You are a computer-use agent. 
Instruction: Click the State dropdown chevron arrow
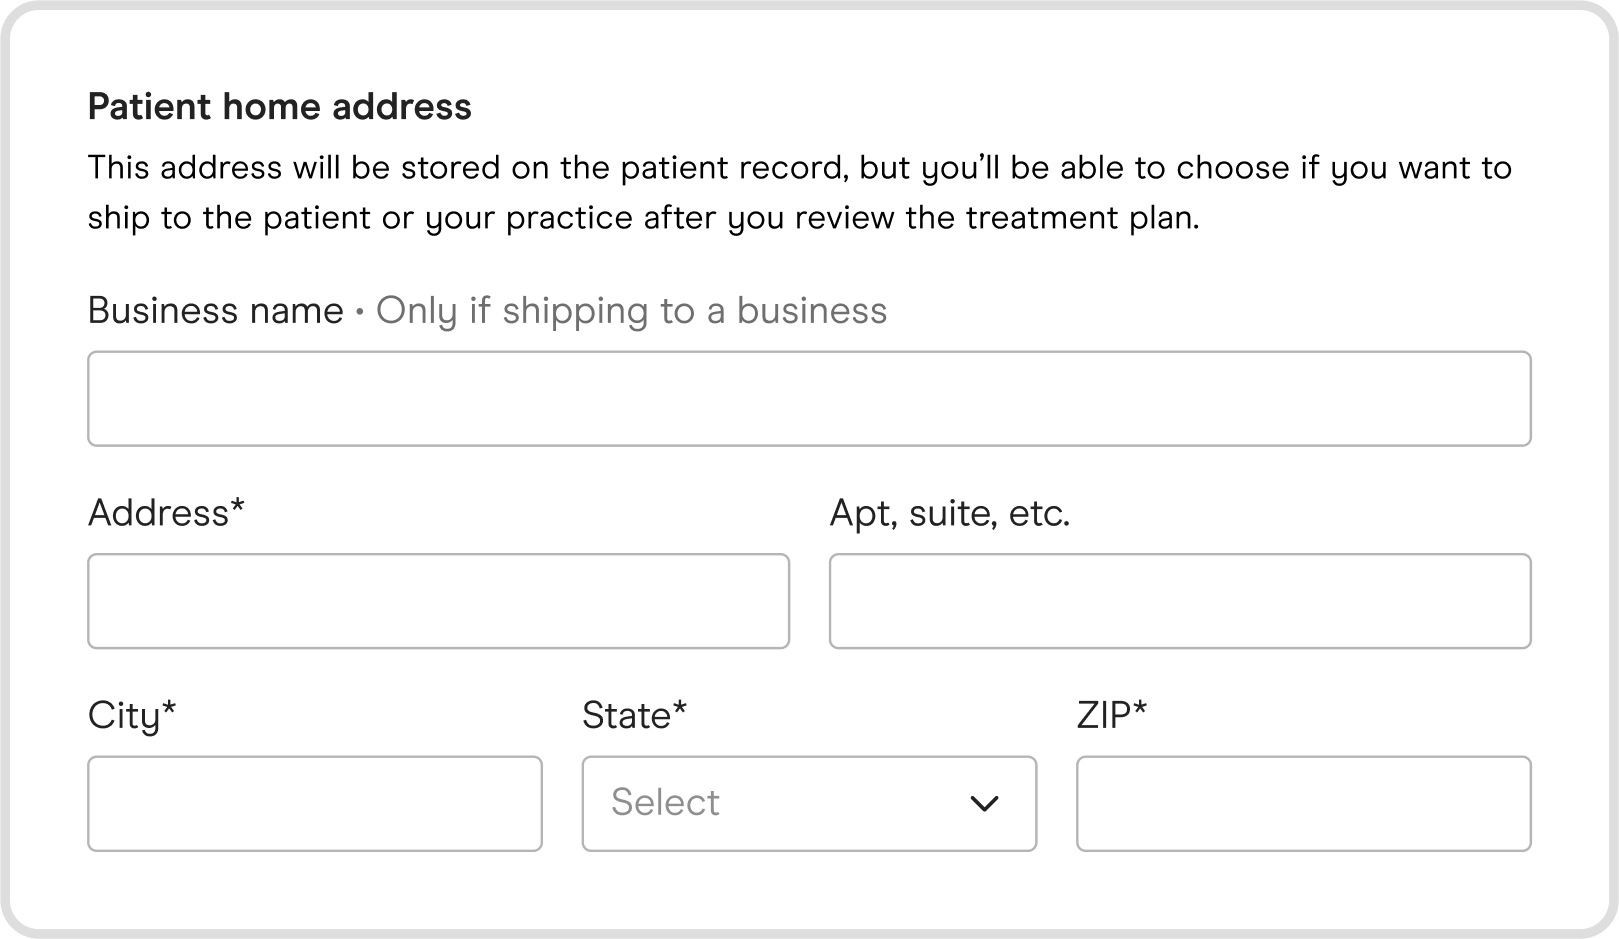[x=984, y=803]
